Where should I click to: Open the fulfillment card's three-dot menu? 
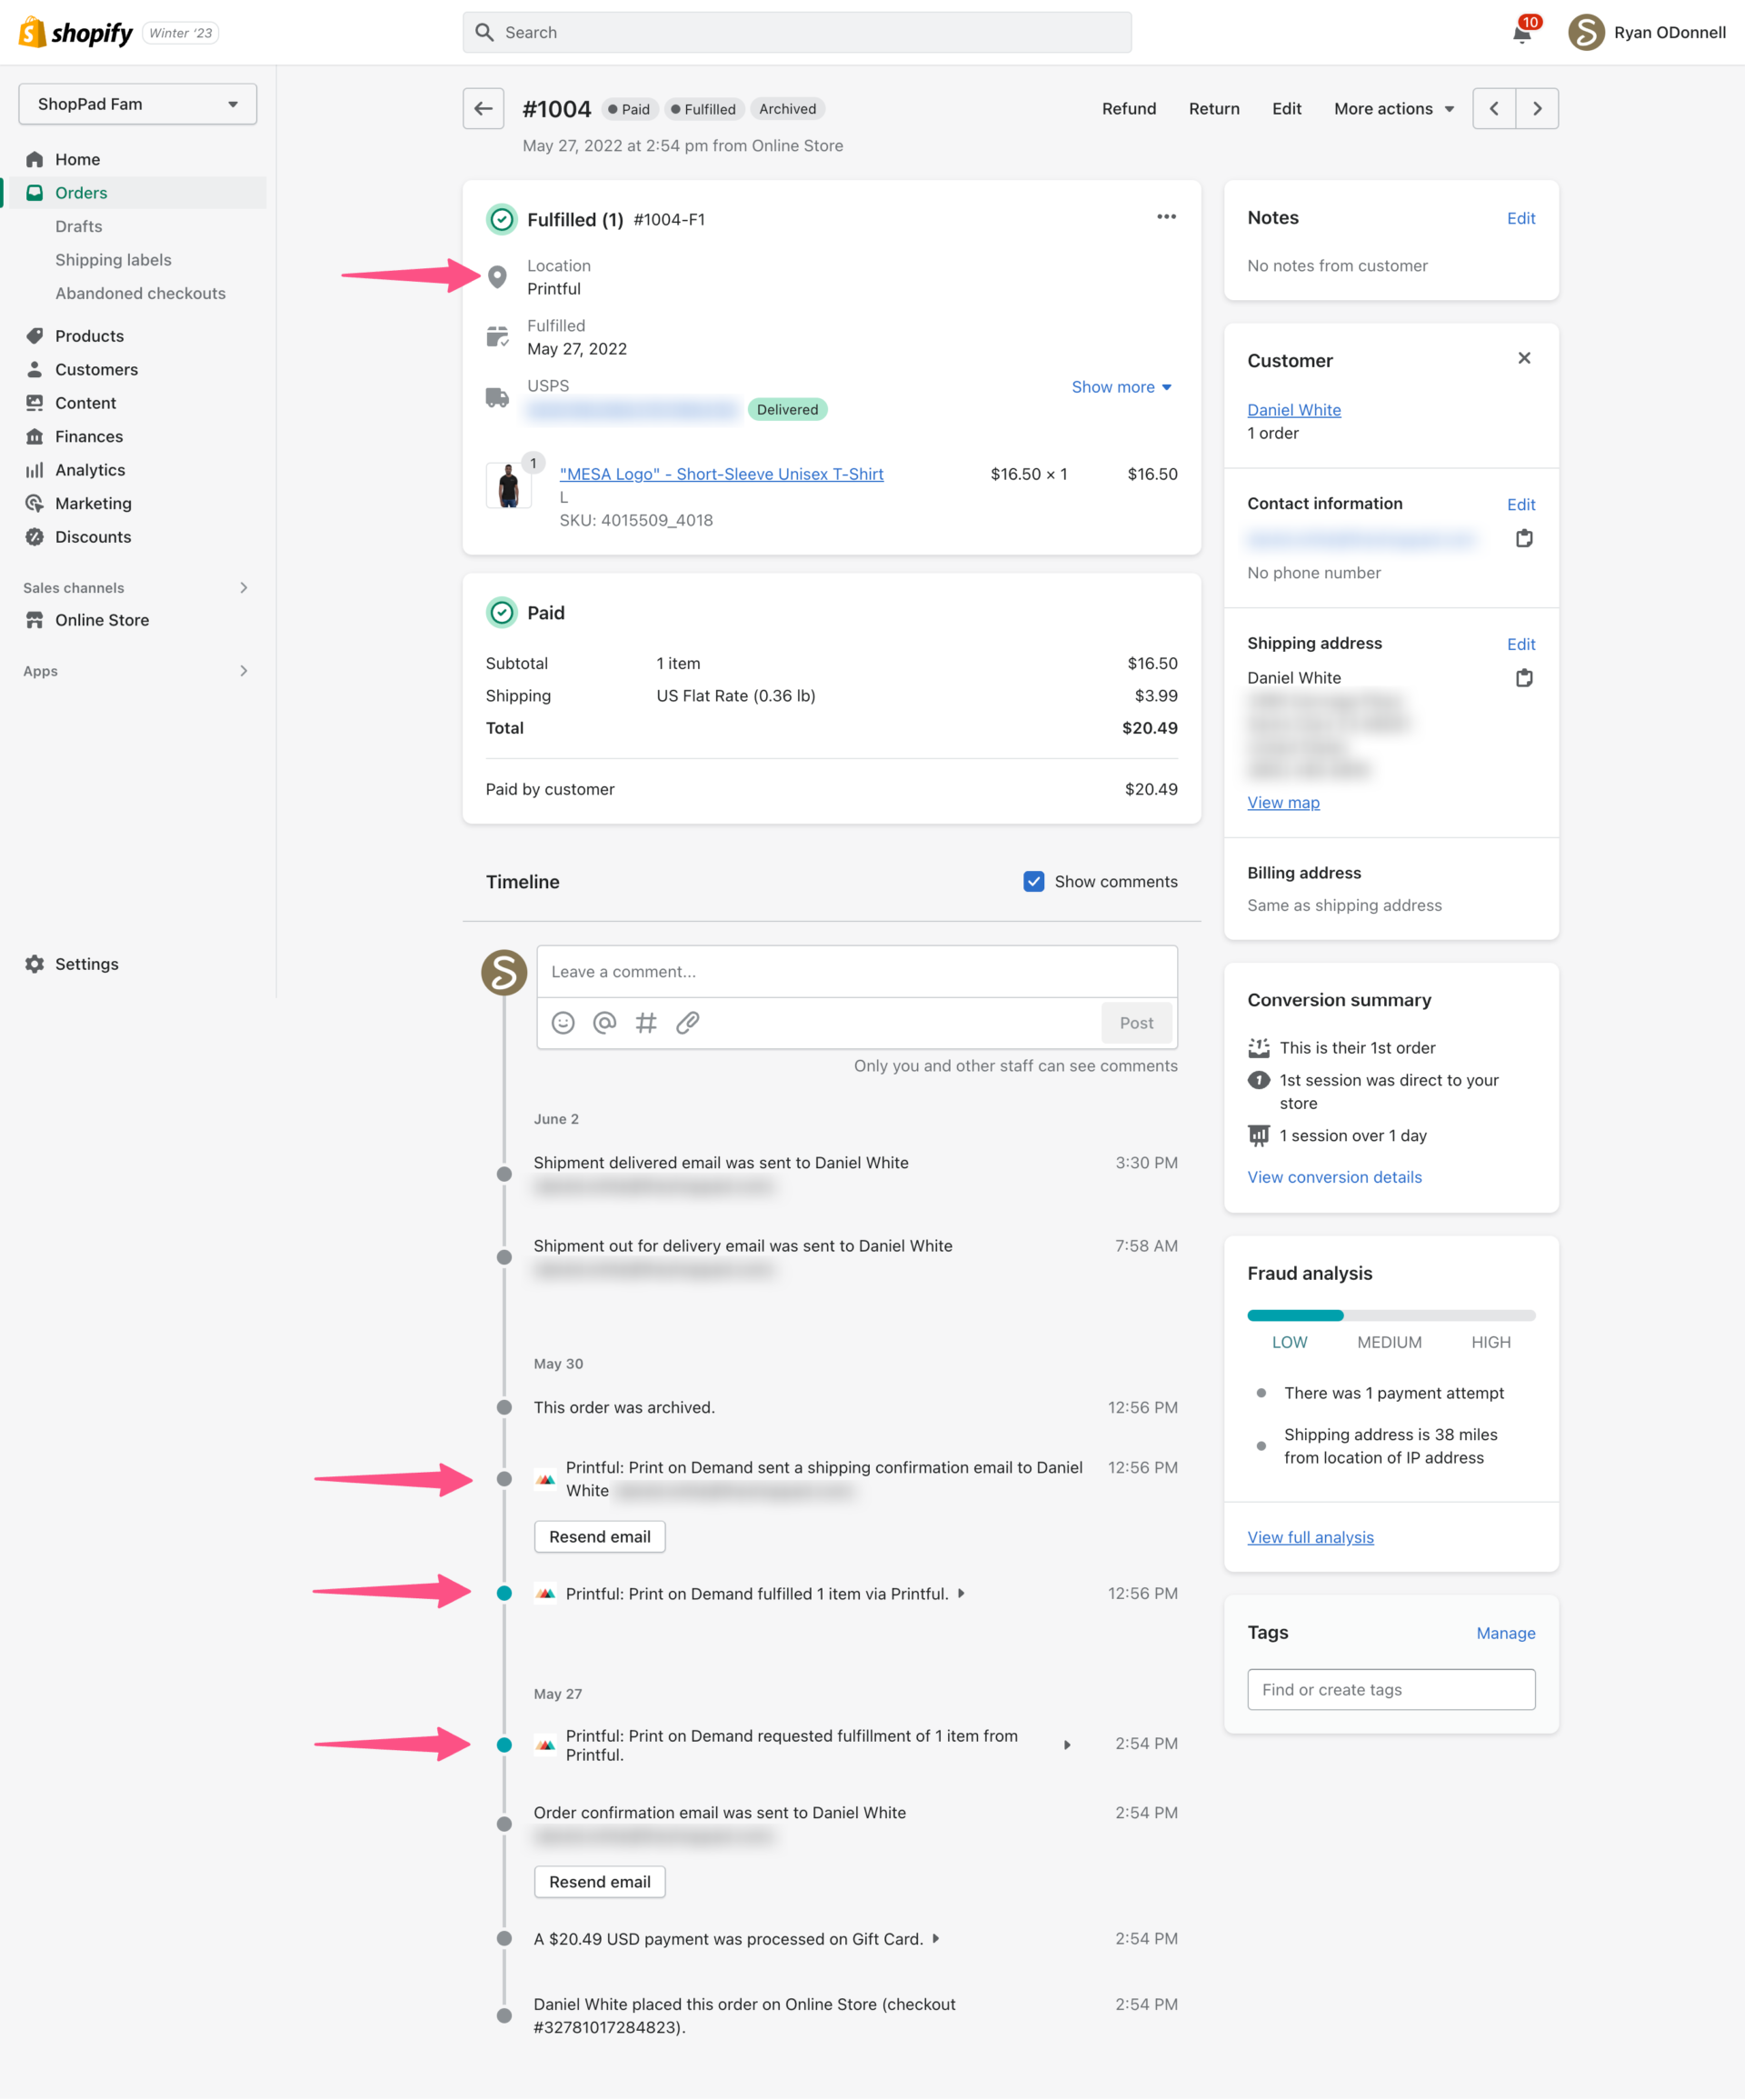point(1166,216)
